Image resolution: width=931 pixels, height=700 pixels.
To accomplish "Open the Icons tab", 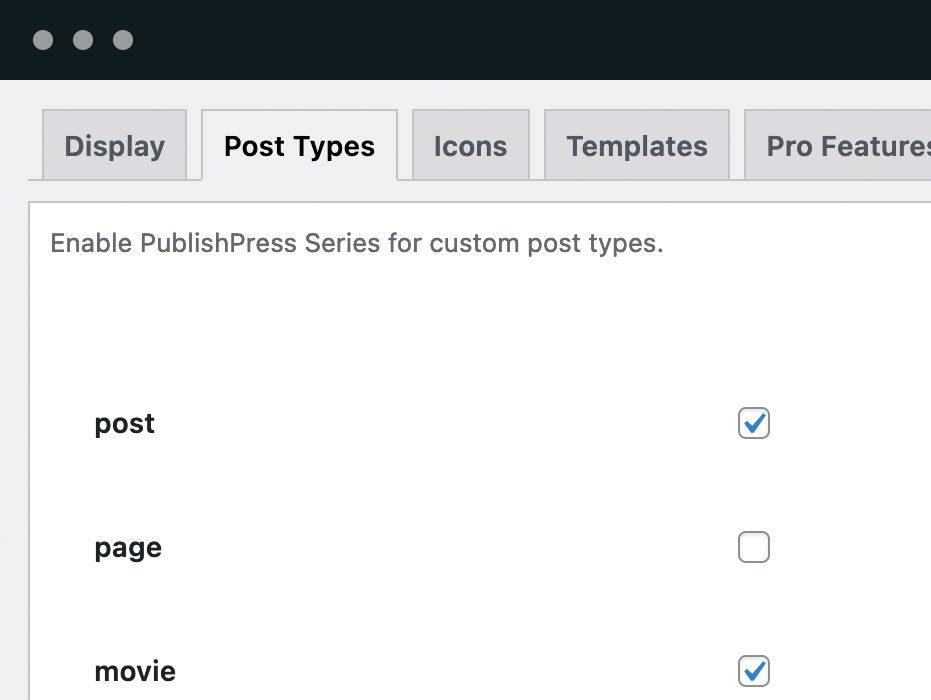I will tap(470, 145).
